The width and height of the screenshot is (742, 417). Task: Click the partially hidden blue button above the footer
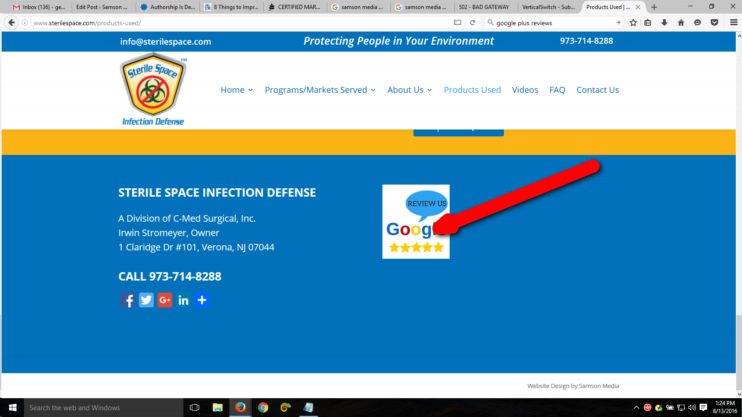(459, 132)
